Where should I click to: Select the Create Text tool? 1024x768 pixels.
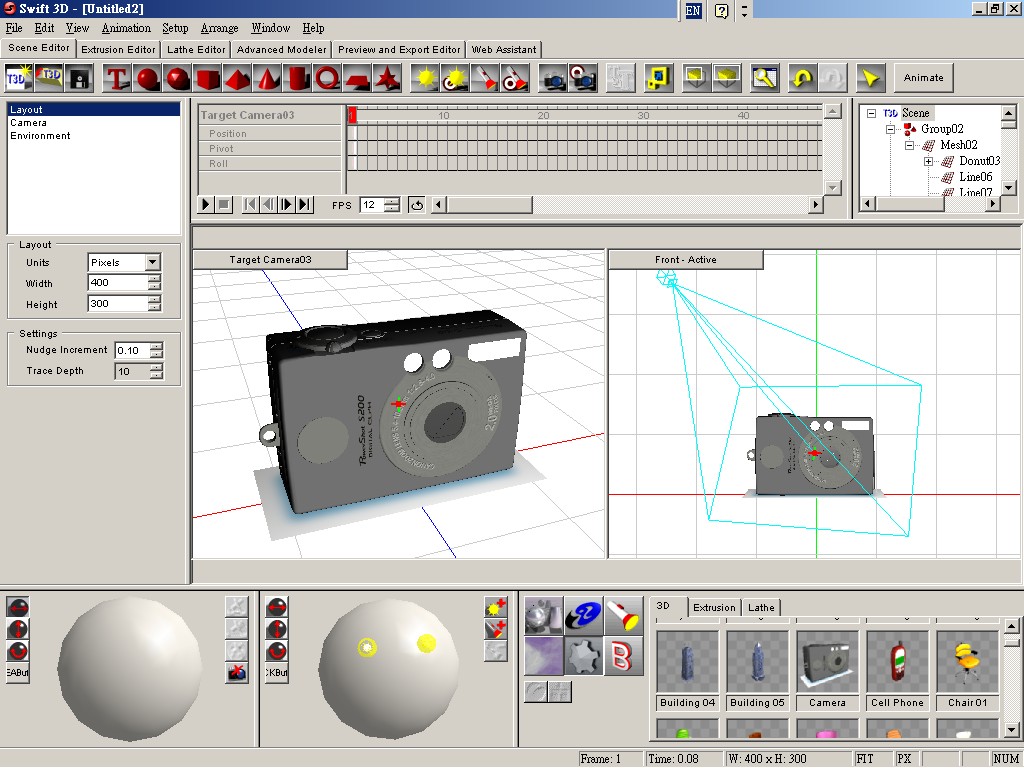point(116,78)
